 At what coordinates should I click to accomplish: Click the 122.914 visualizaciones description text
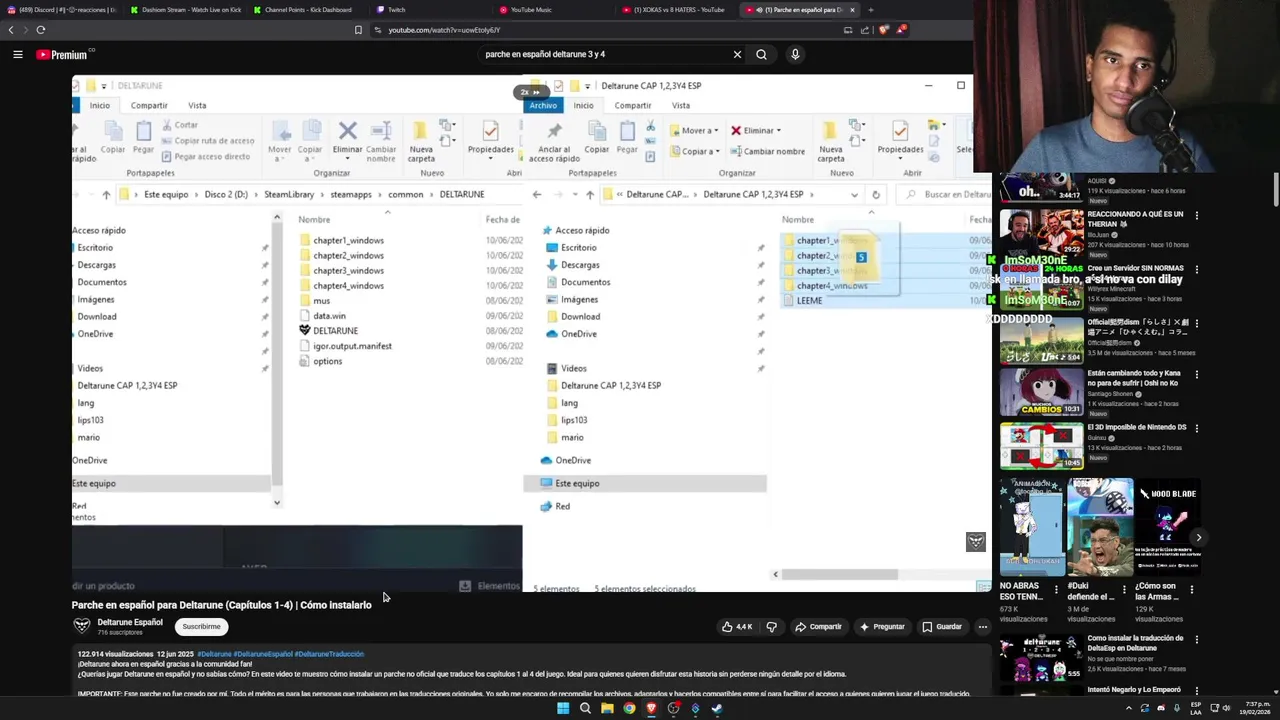tap(116, 654)
